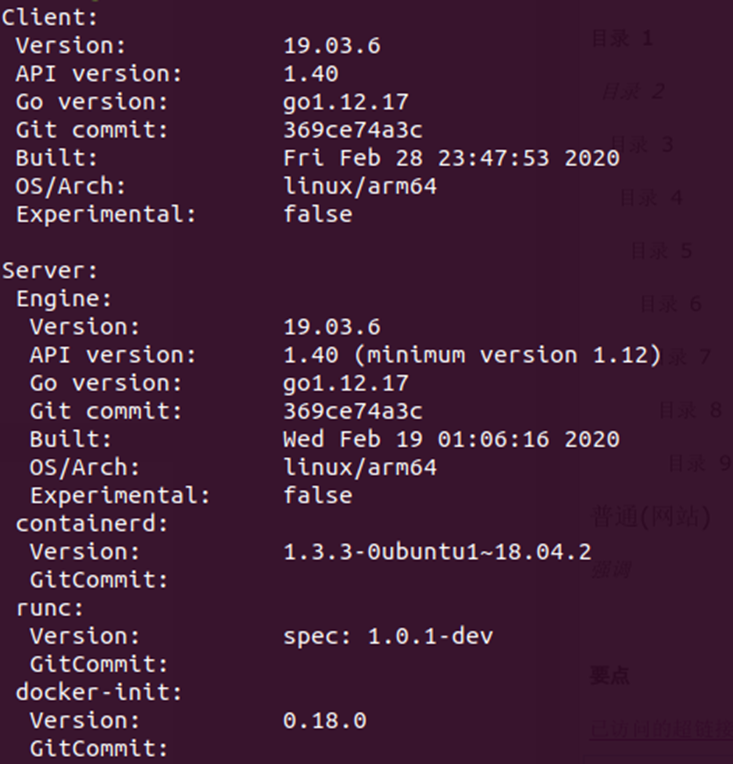Select the build date Wed Feb 19 01:06:16 2020
The width and height of the screenshot is (733, 764).
click(x=451, y=440)
